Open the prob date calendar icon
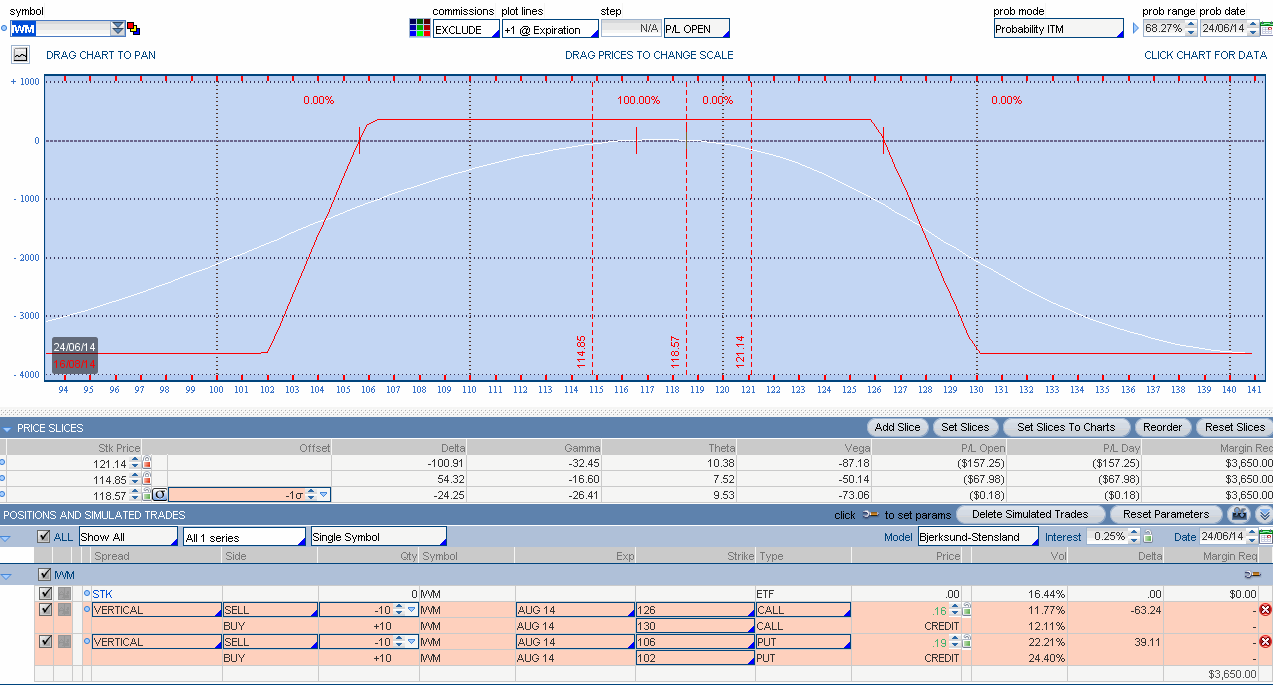1273x687 pixels. click(1265, 29)
